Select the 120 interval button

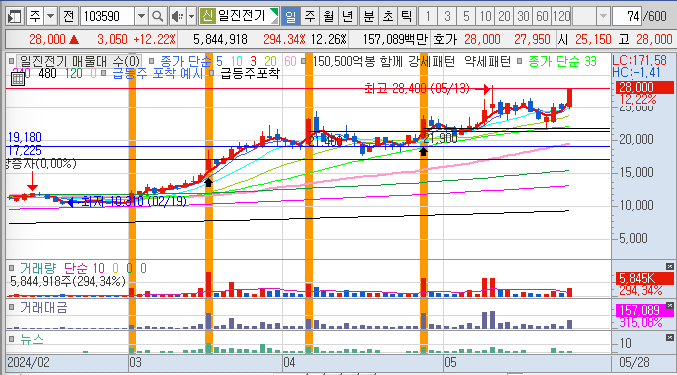click(x=561, y=16)
